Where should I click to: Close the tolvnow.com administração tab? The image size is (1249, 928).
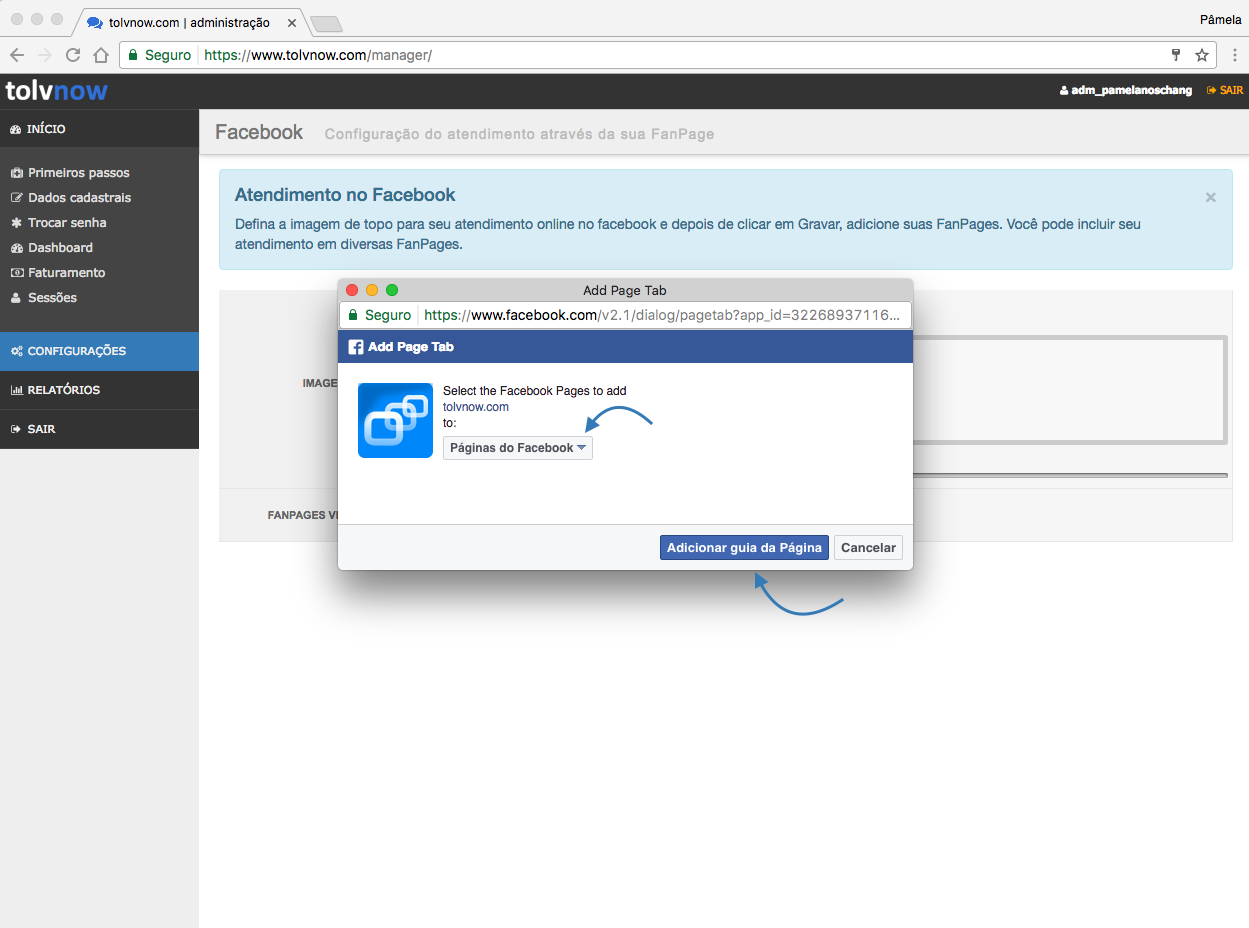click(x=291, y=22)
